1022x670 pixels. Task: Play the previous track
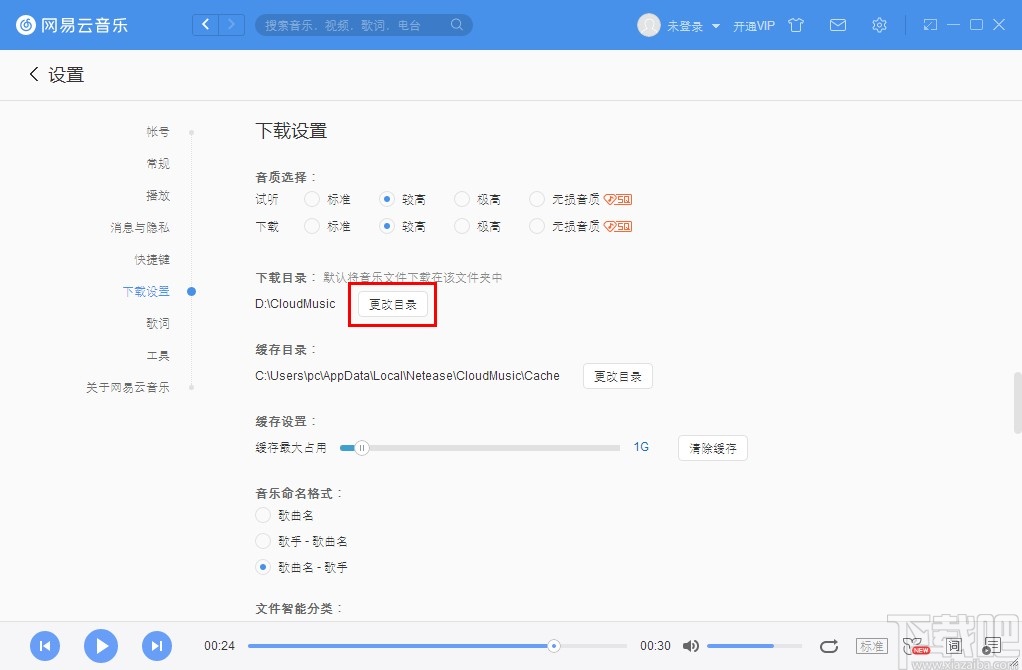tap(45, 646)
